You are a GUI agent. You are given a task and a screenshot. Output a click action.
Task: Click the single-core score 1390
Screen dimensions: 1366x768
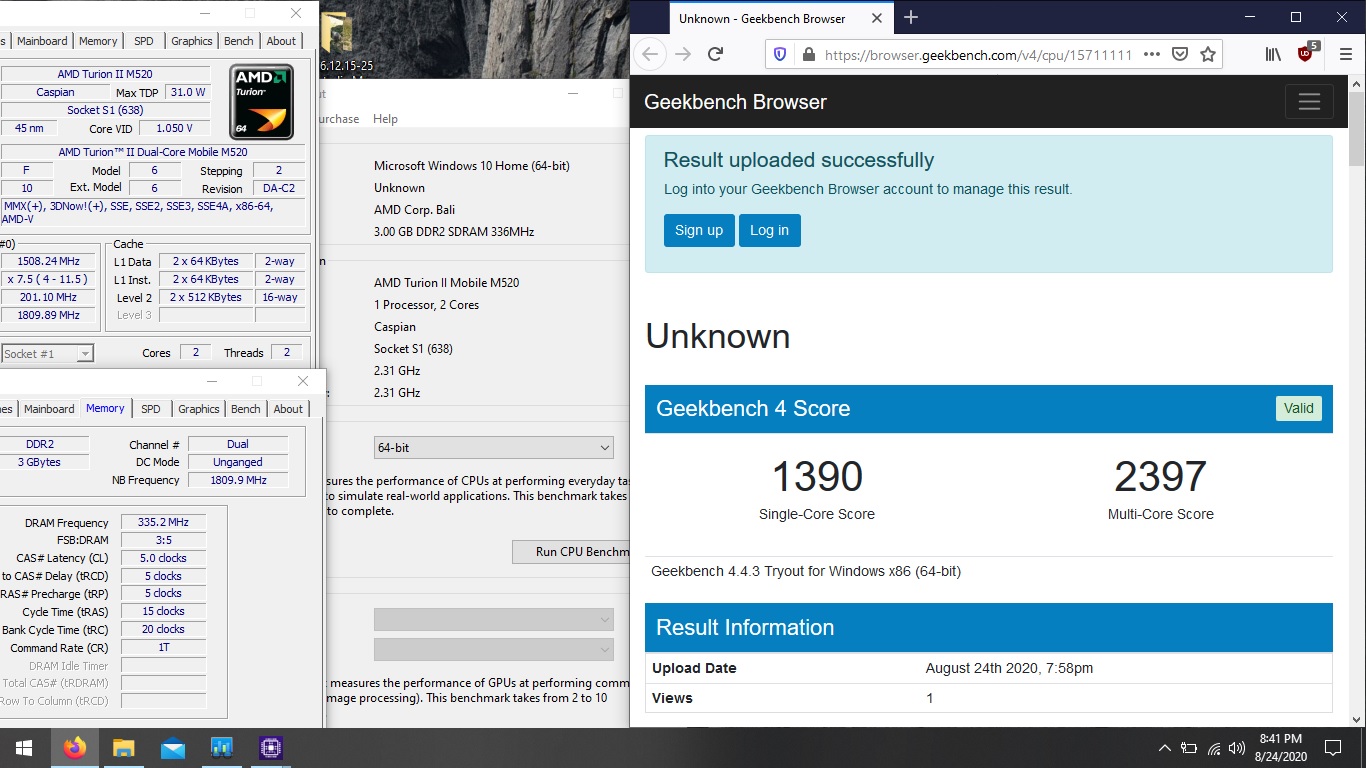point(817,477)
